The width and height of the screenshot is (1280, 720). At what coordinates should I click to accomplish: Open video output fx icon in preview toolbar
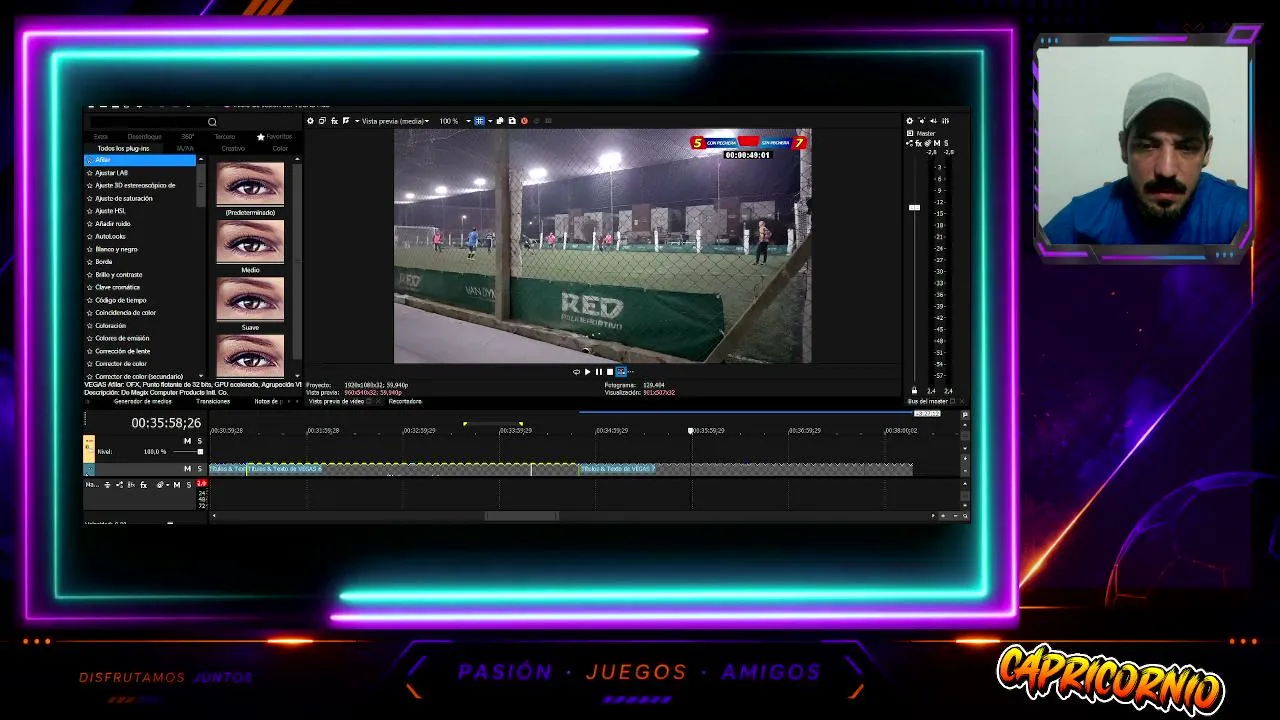pos(334,121)
